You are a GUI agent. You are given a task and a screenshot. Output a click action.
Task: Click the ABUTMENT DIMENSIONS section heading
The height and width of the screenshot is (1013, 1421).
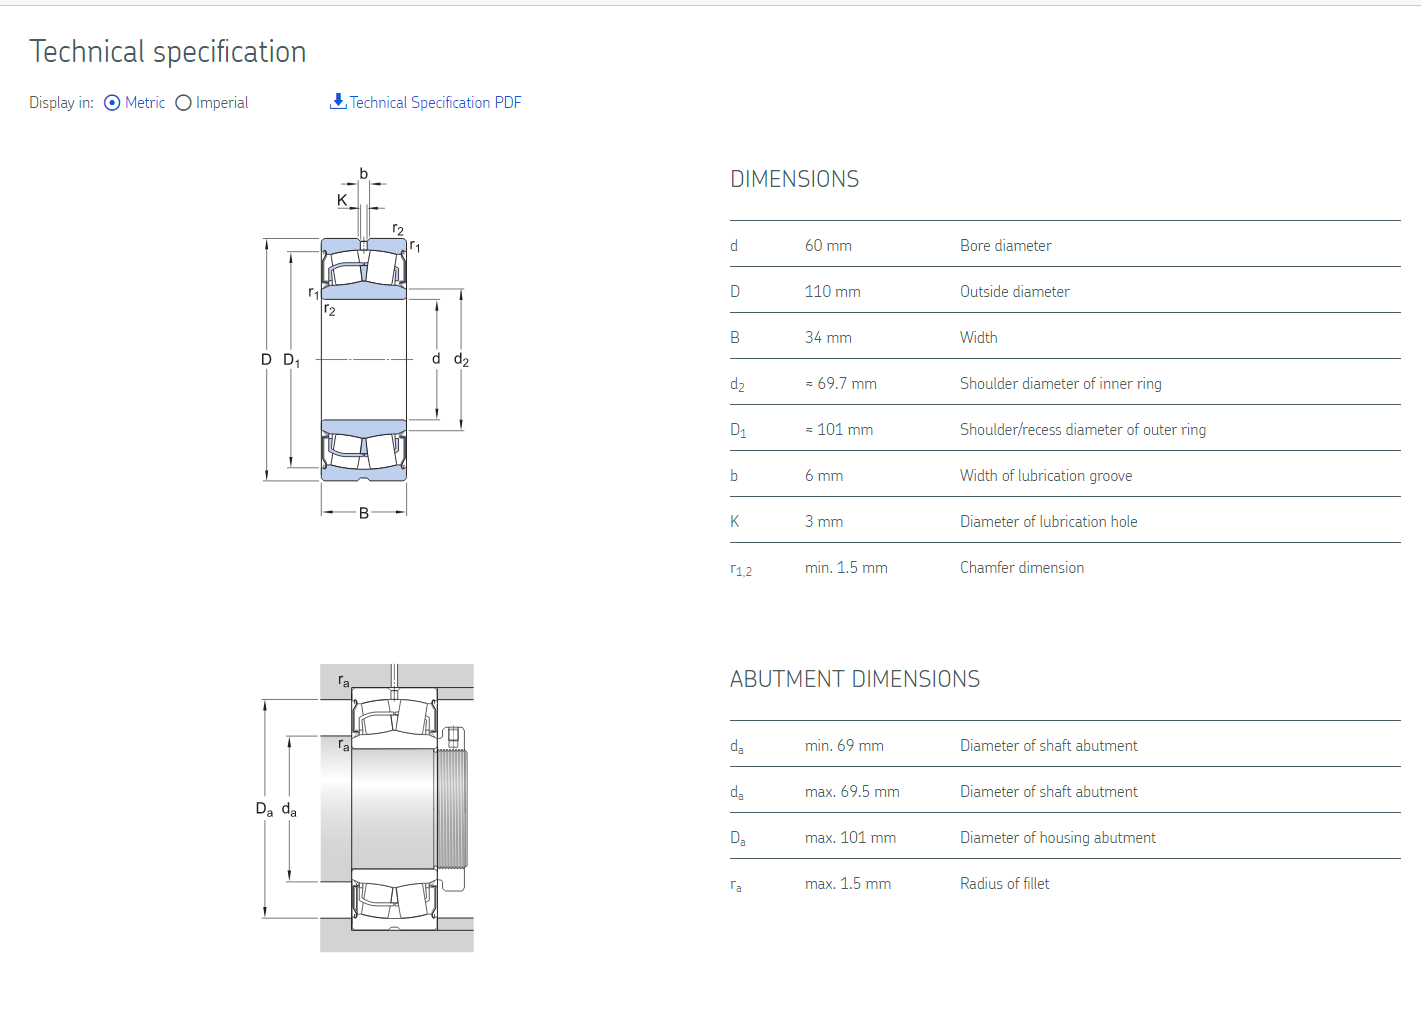click(855, 679)
